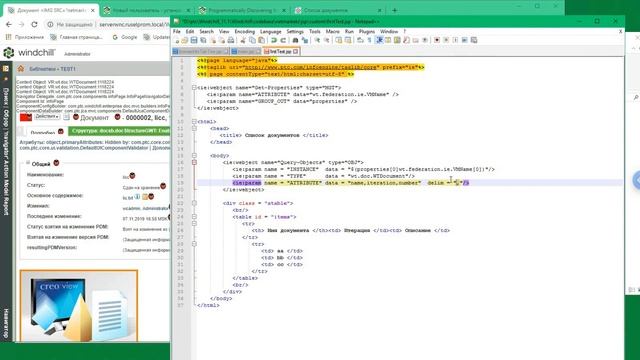Go back in the browser window

click(9, 24)
